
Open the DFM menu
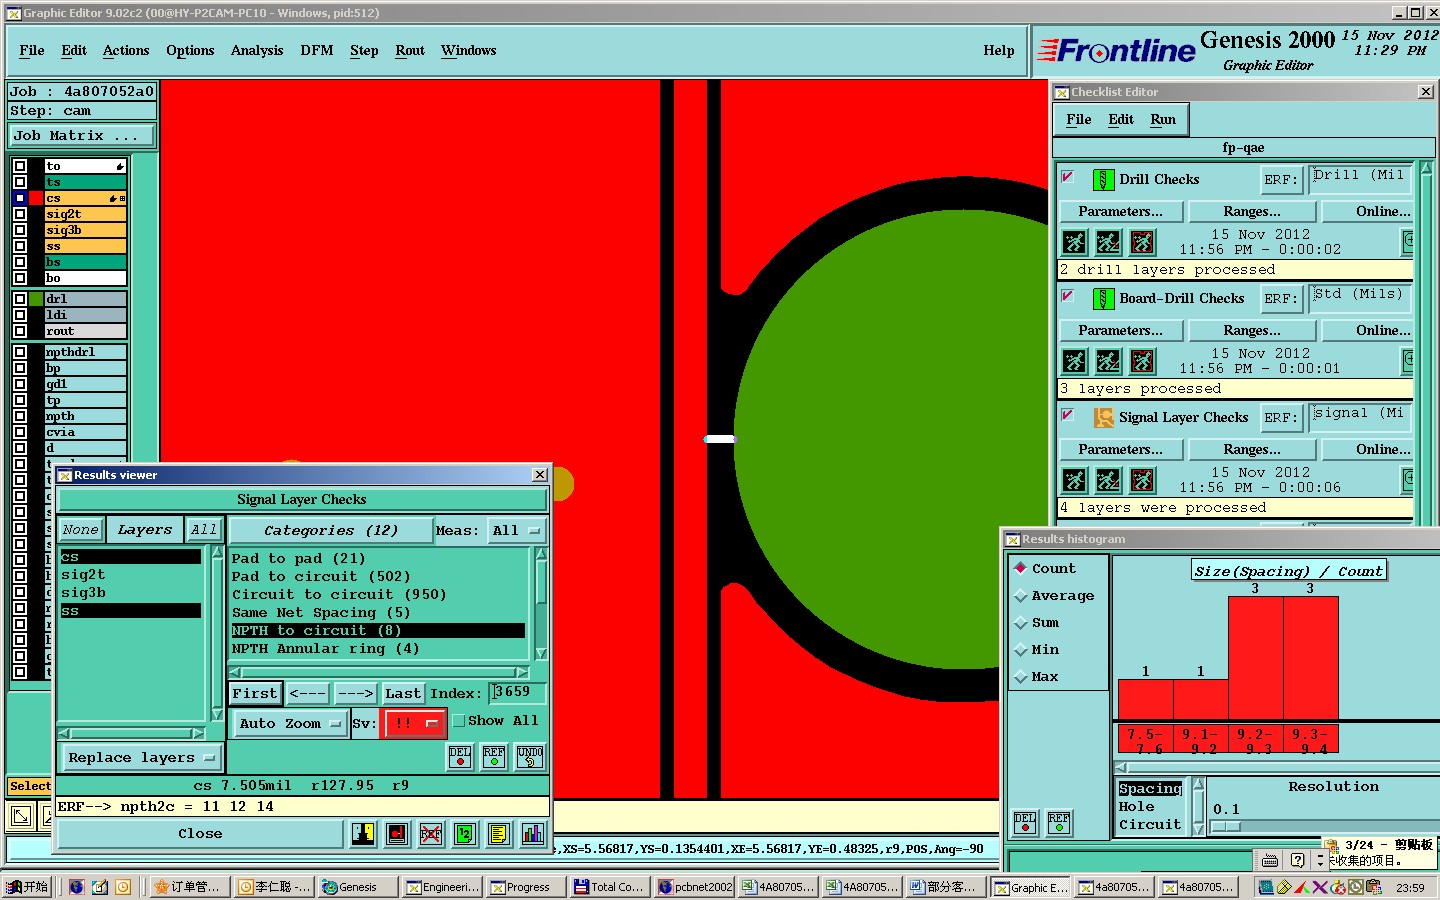click(x=317, y=51)
